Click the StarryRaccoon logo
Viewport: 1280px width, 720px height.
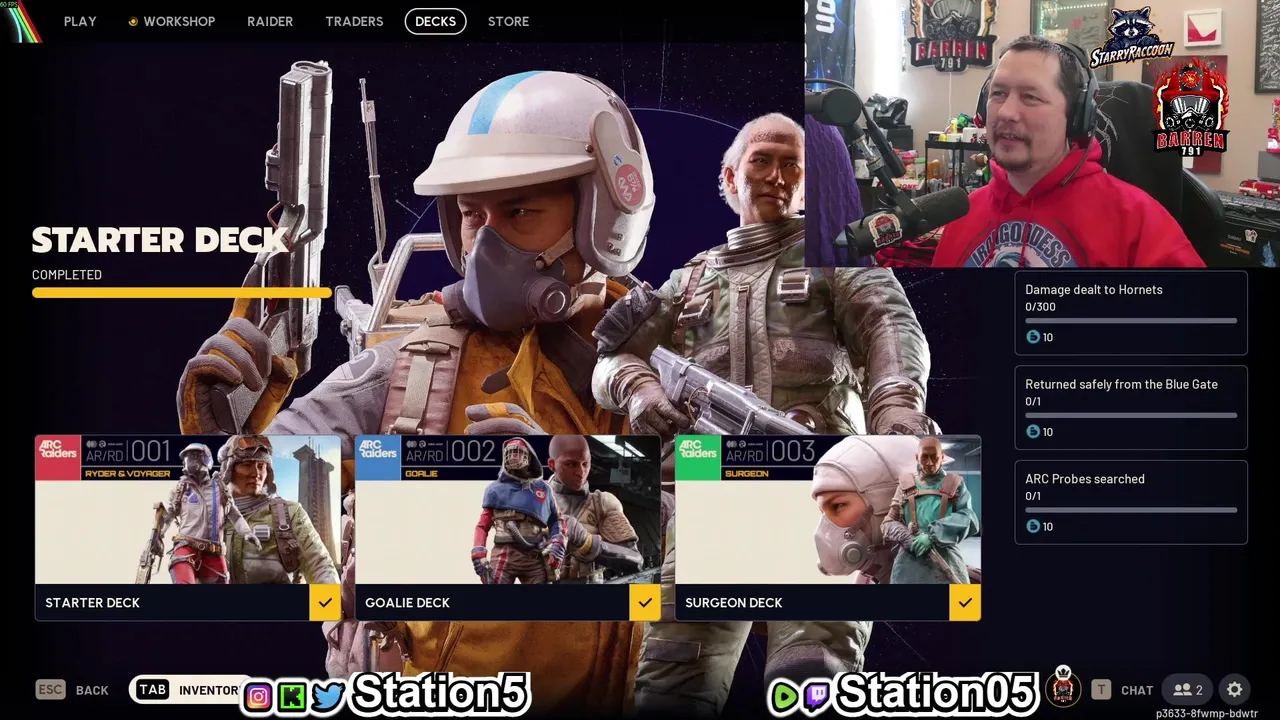pos(1132,37)
